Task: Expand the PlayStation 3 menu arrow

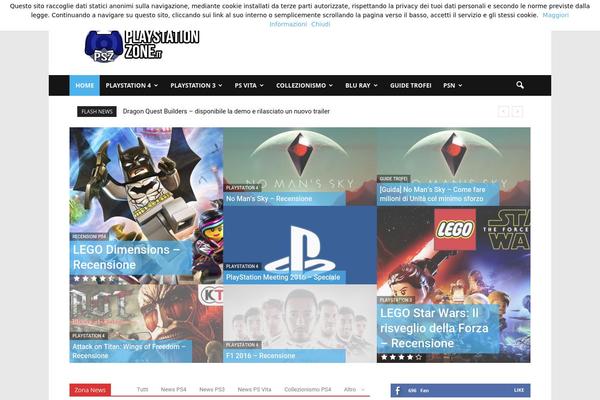Action: coord(220,85)
